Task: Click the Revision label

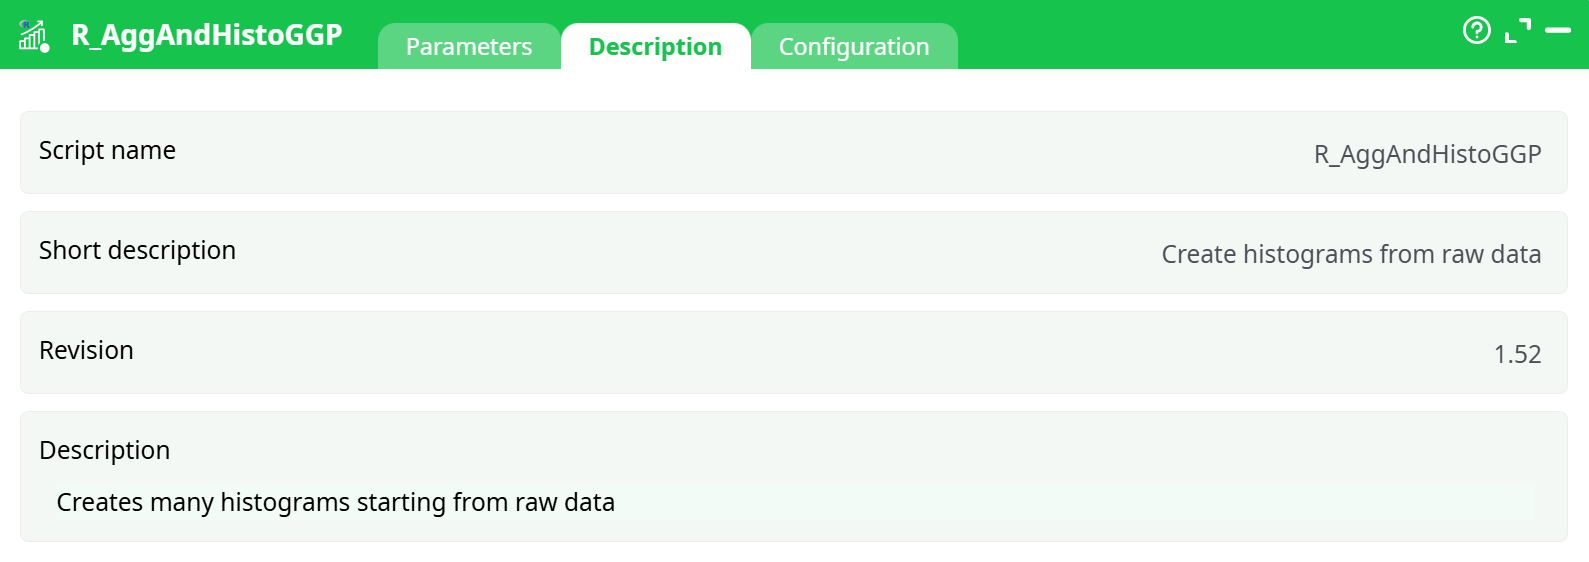Action: 86,350
